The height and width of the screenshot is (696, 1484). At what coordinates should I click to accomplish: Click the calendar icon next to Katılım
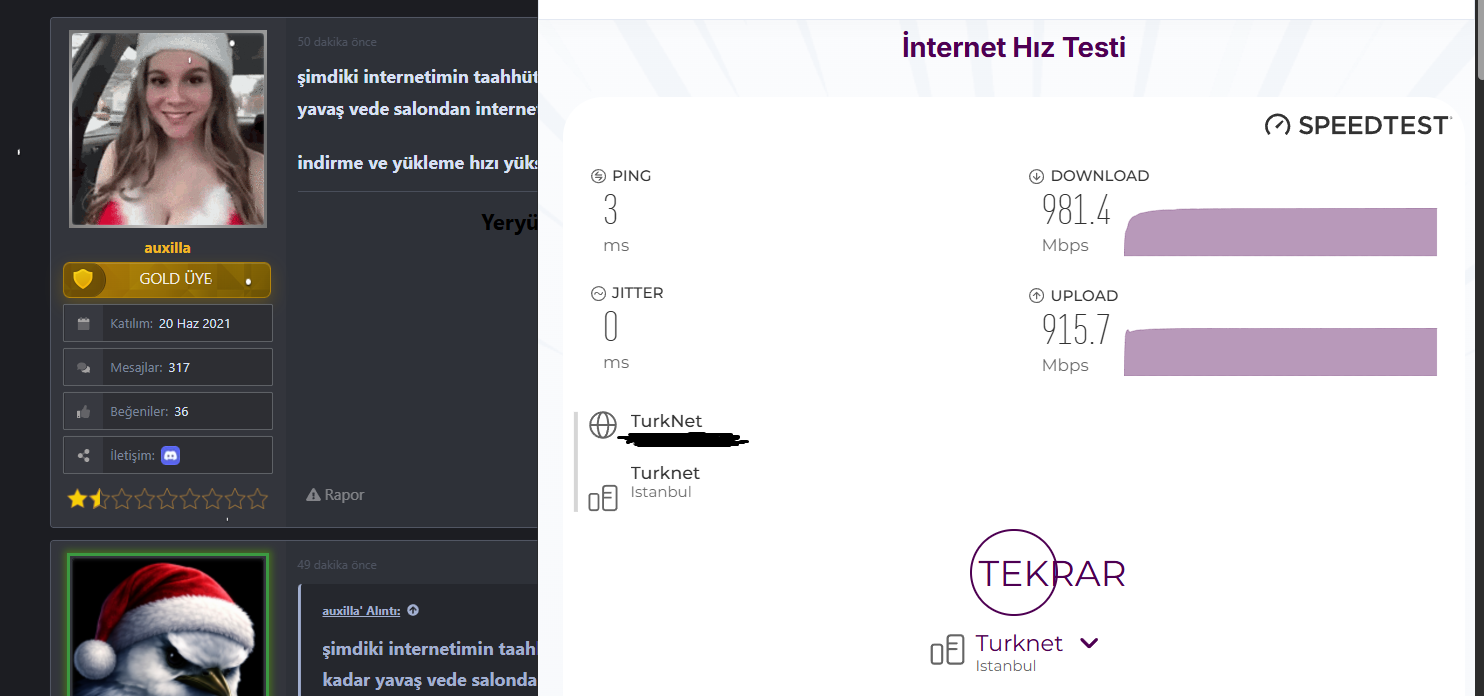pyautogui.click(x=84, y=324)
